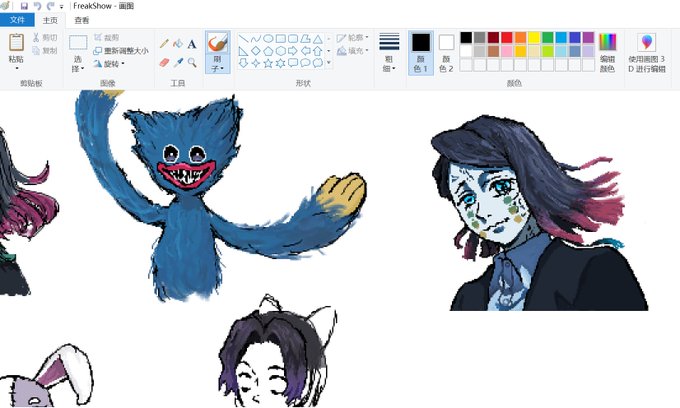Choose the Oval callout shape

(x=305, y=63)
